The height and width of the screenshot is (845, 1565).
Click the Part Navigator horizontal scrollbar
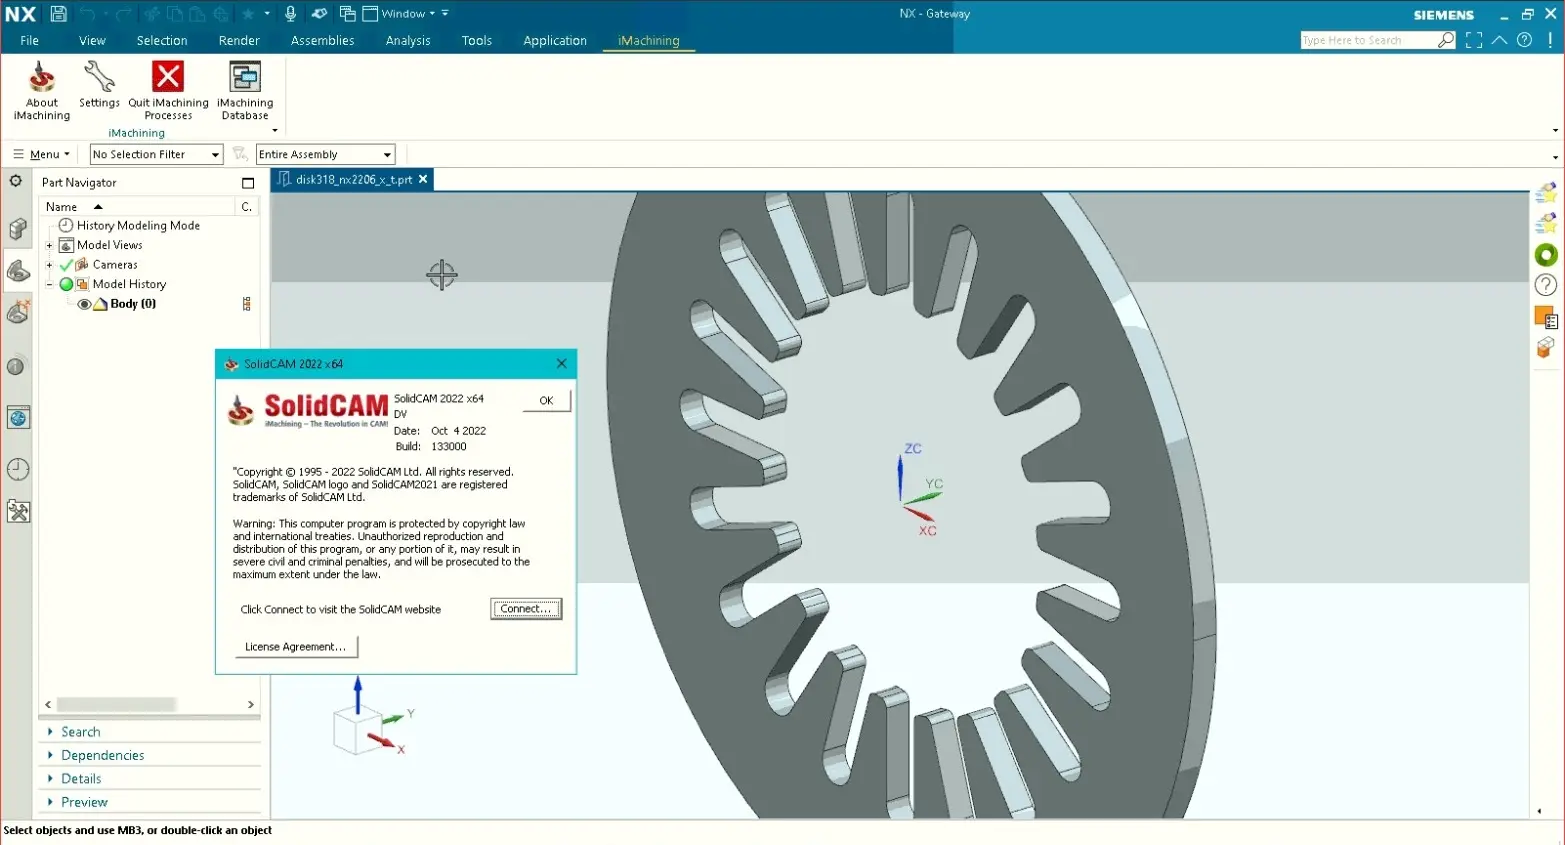point(116,705)
